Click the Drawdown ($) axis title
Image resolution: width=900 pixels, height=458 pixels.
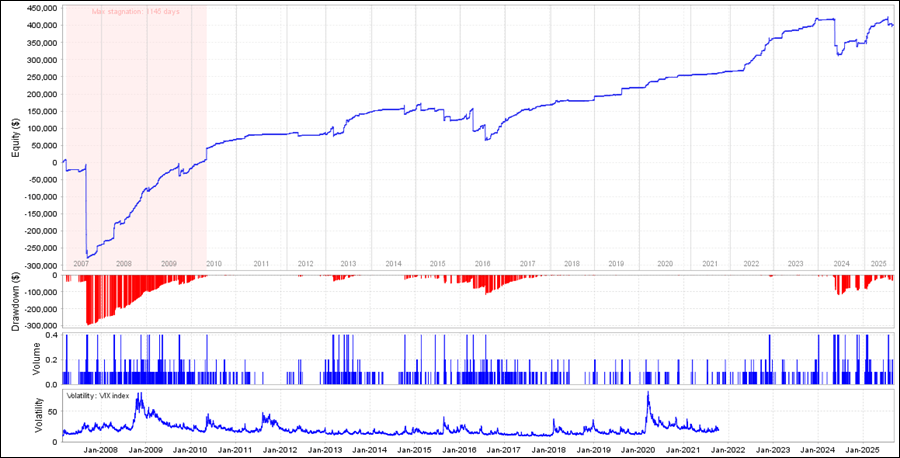click(15, 298)
